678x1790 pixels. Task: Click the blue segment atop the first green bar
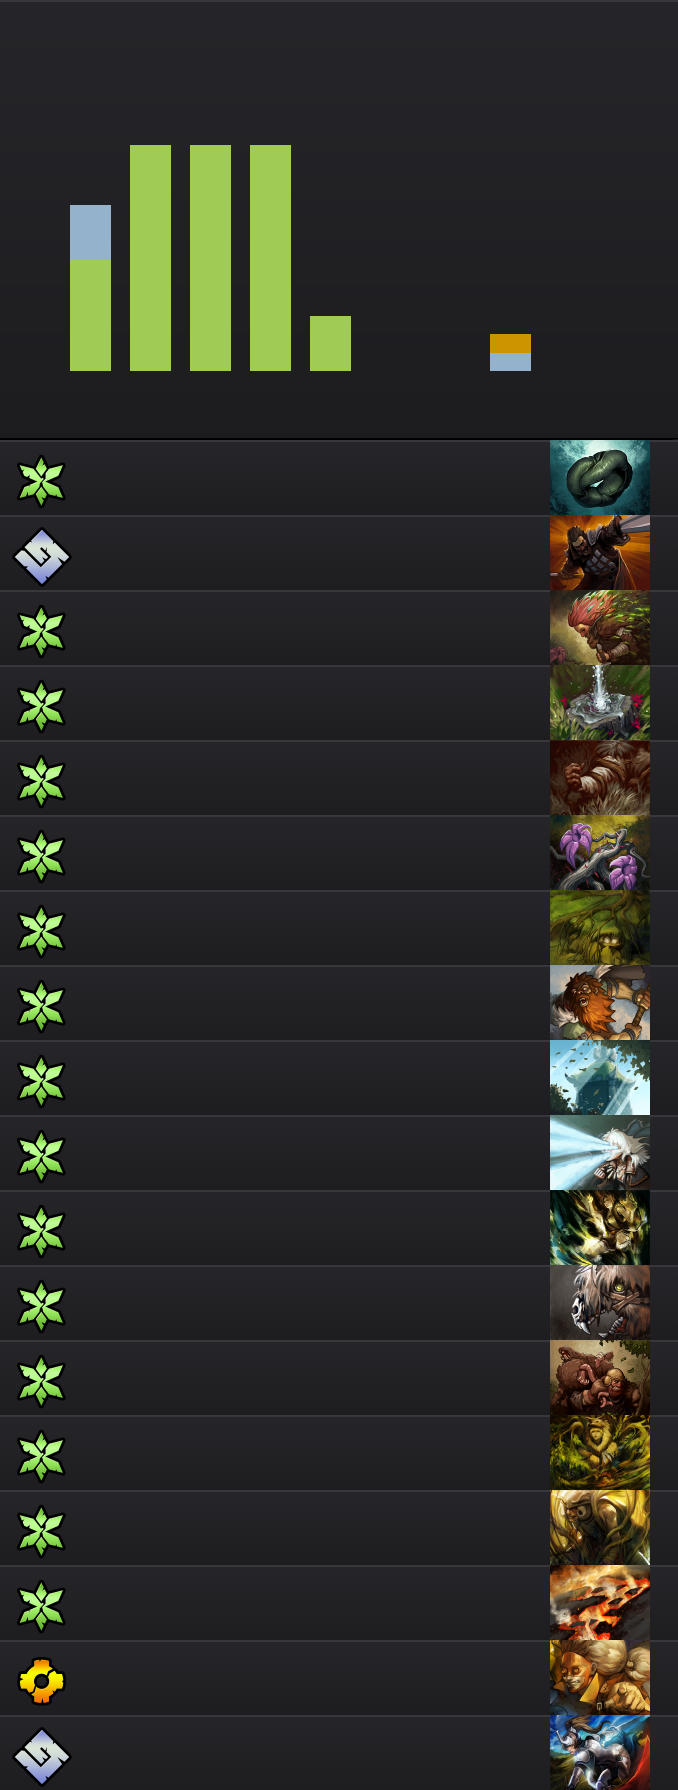click(90, 232)
